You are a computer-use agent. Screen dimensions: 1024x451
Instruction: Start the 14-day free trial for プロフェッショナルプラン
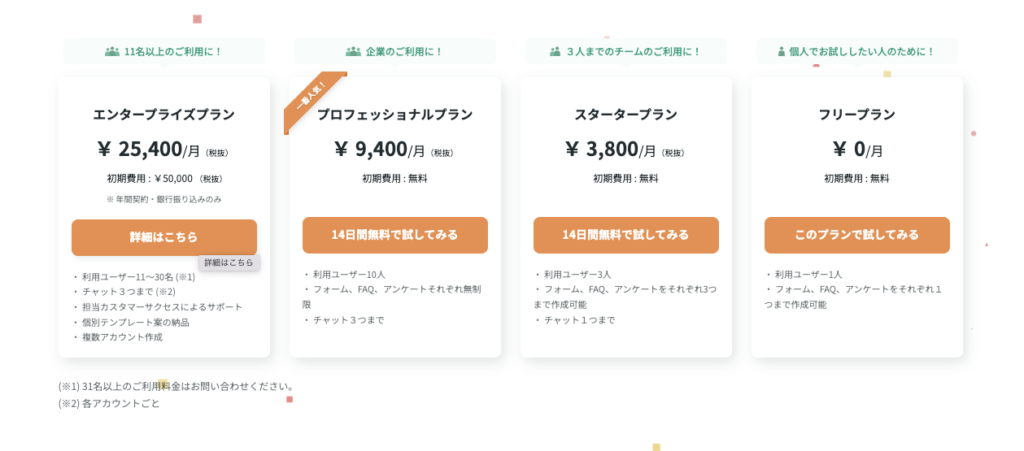[x=395, y=235]
